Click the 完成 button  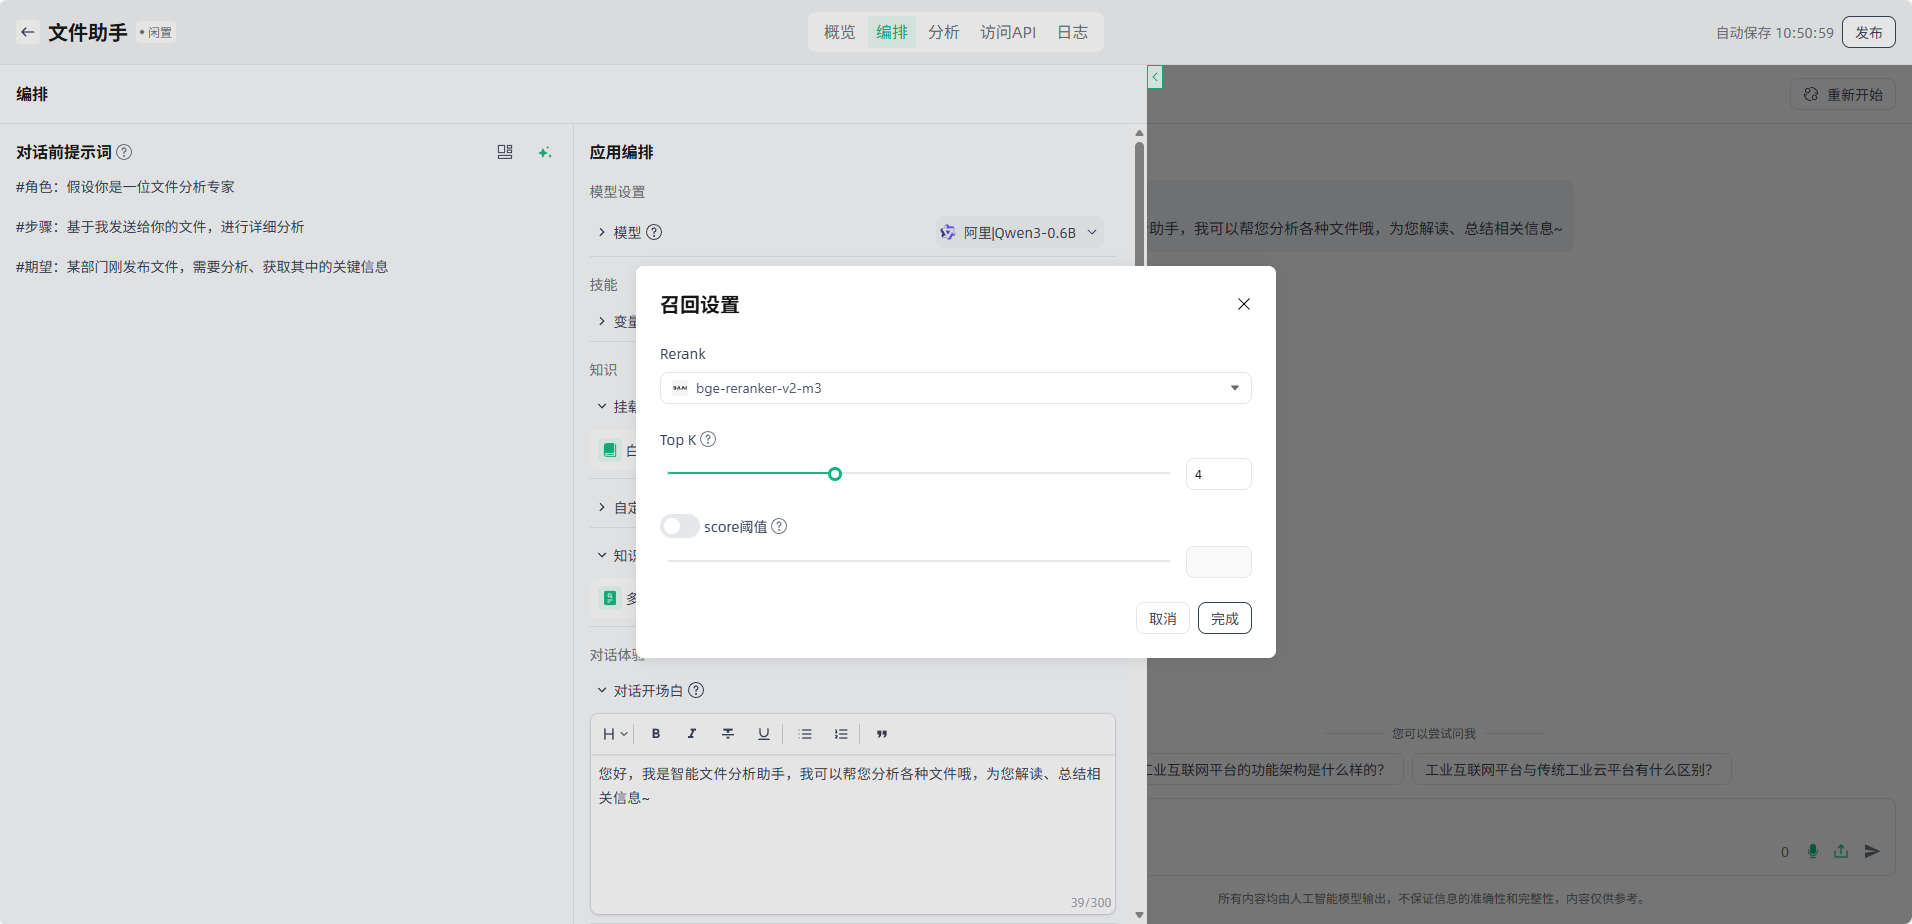pyautogui.click(x=1224, y=618)
